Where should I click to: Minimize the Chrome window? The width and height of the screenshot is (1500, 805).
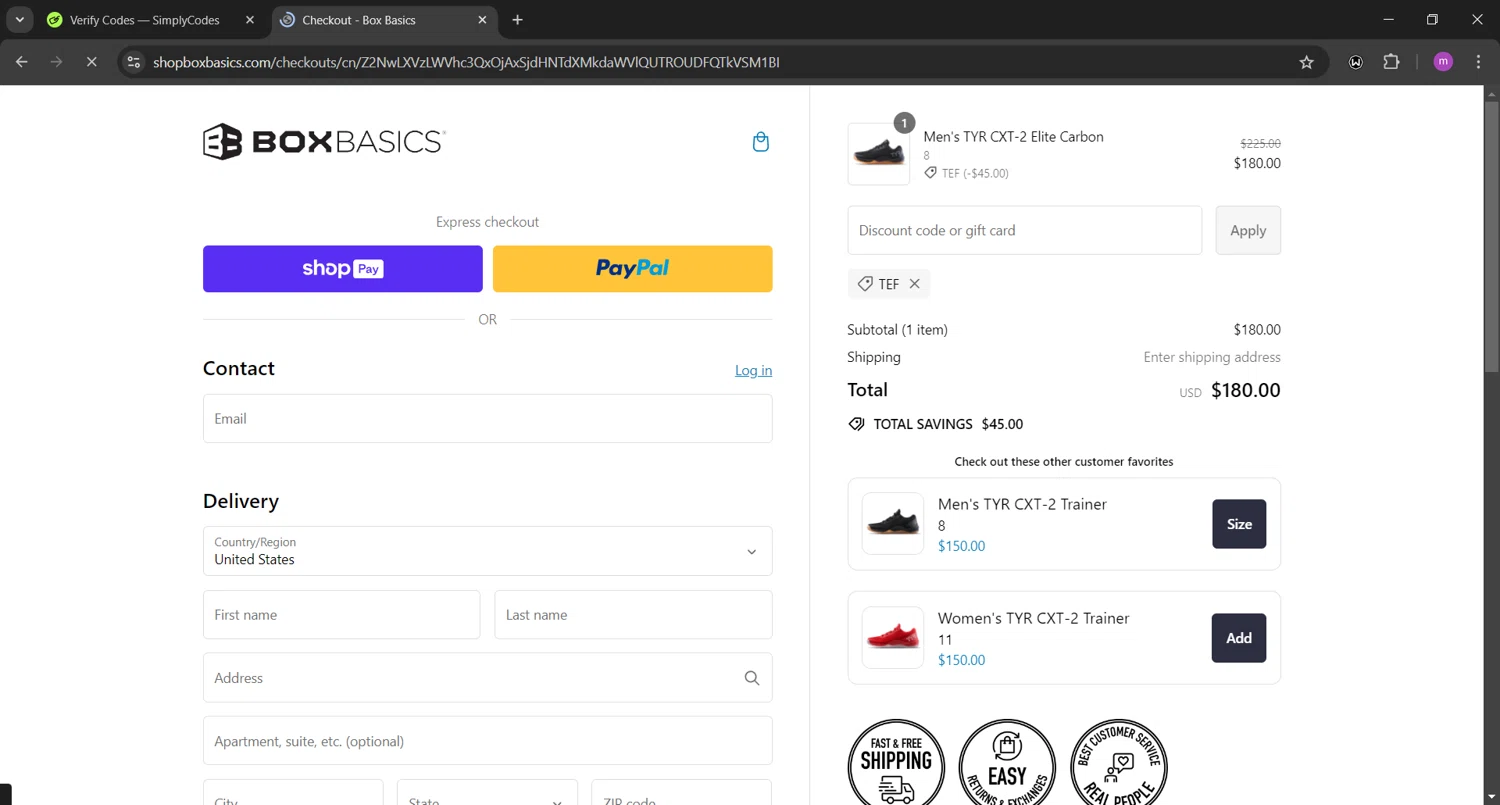pos(1387,20)
